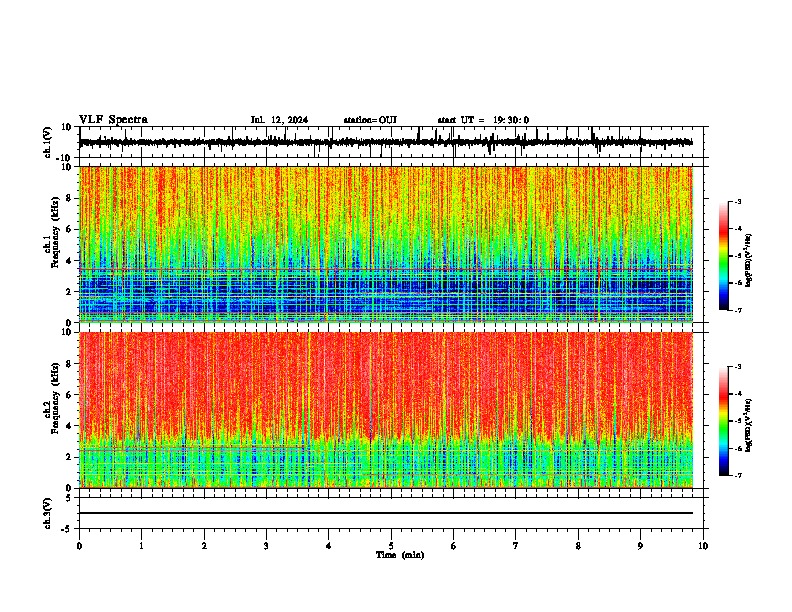Click the ch.1 "Frequency (kHz)" axis label

click(x=55, y=233)
